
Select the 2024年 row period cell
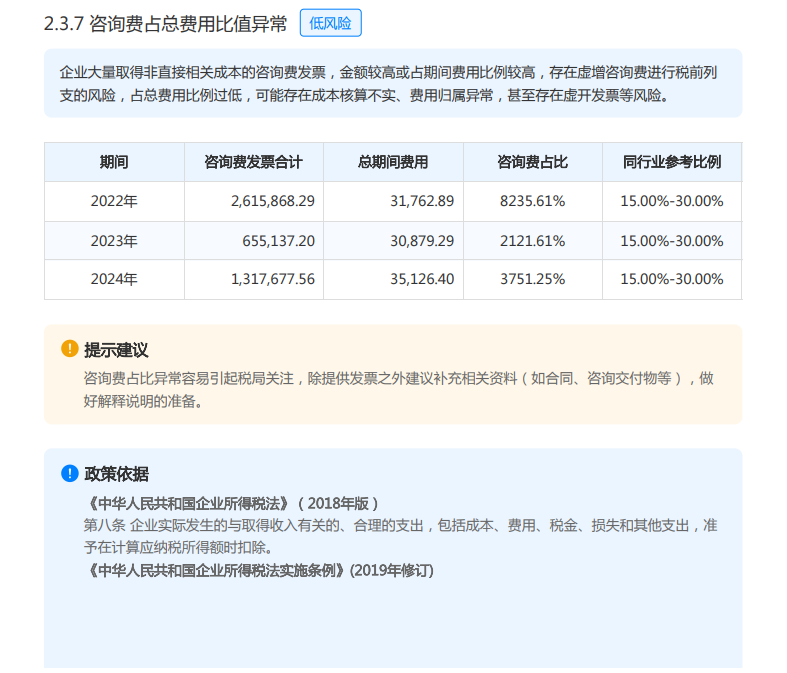(114, 280)
